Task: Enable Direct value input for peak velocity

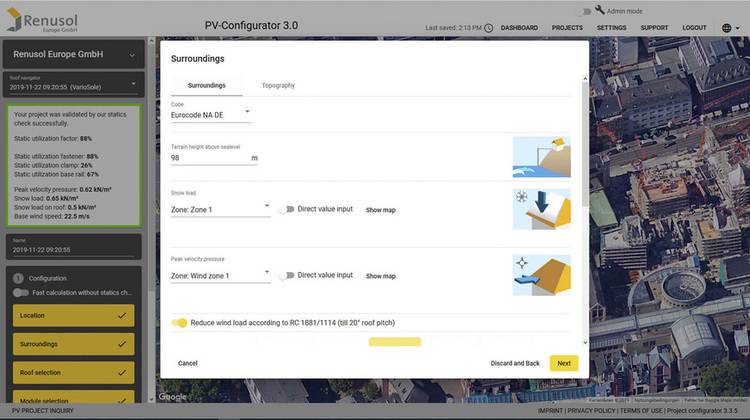Action: click(286, 275)
